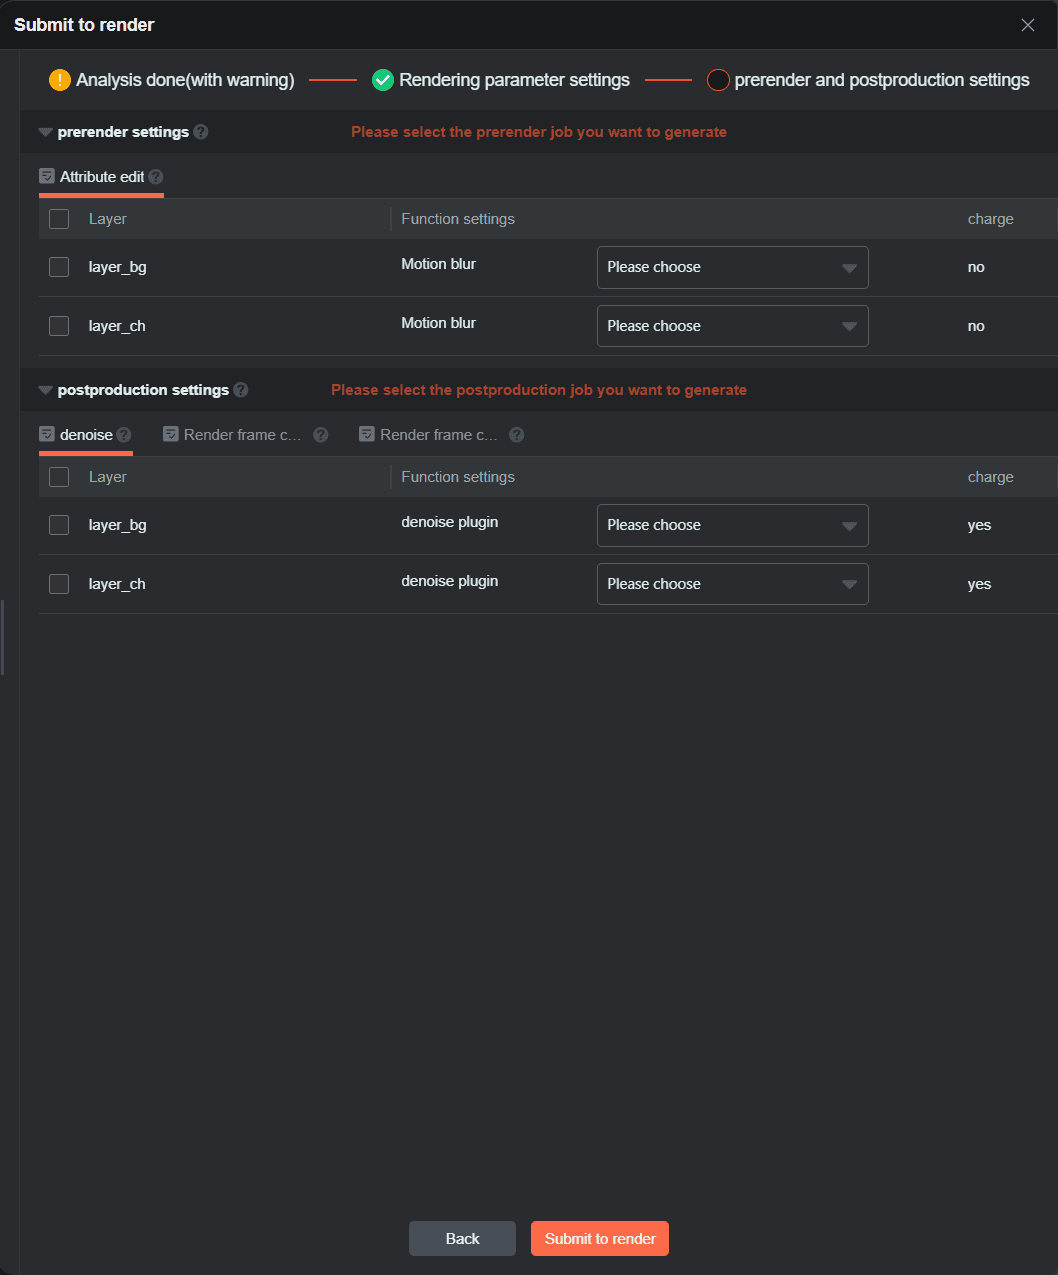Check layer_ch in the Attribute edit table
Viewport: 1058px width, 1275px height.
[x=59, y=326]
